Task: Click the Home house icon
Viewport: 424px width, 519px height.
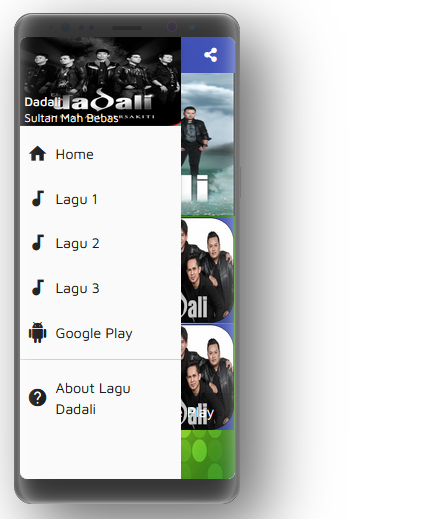Action: (37, 154)
